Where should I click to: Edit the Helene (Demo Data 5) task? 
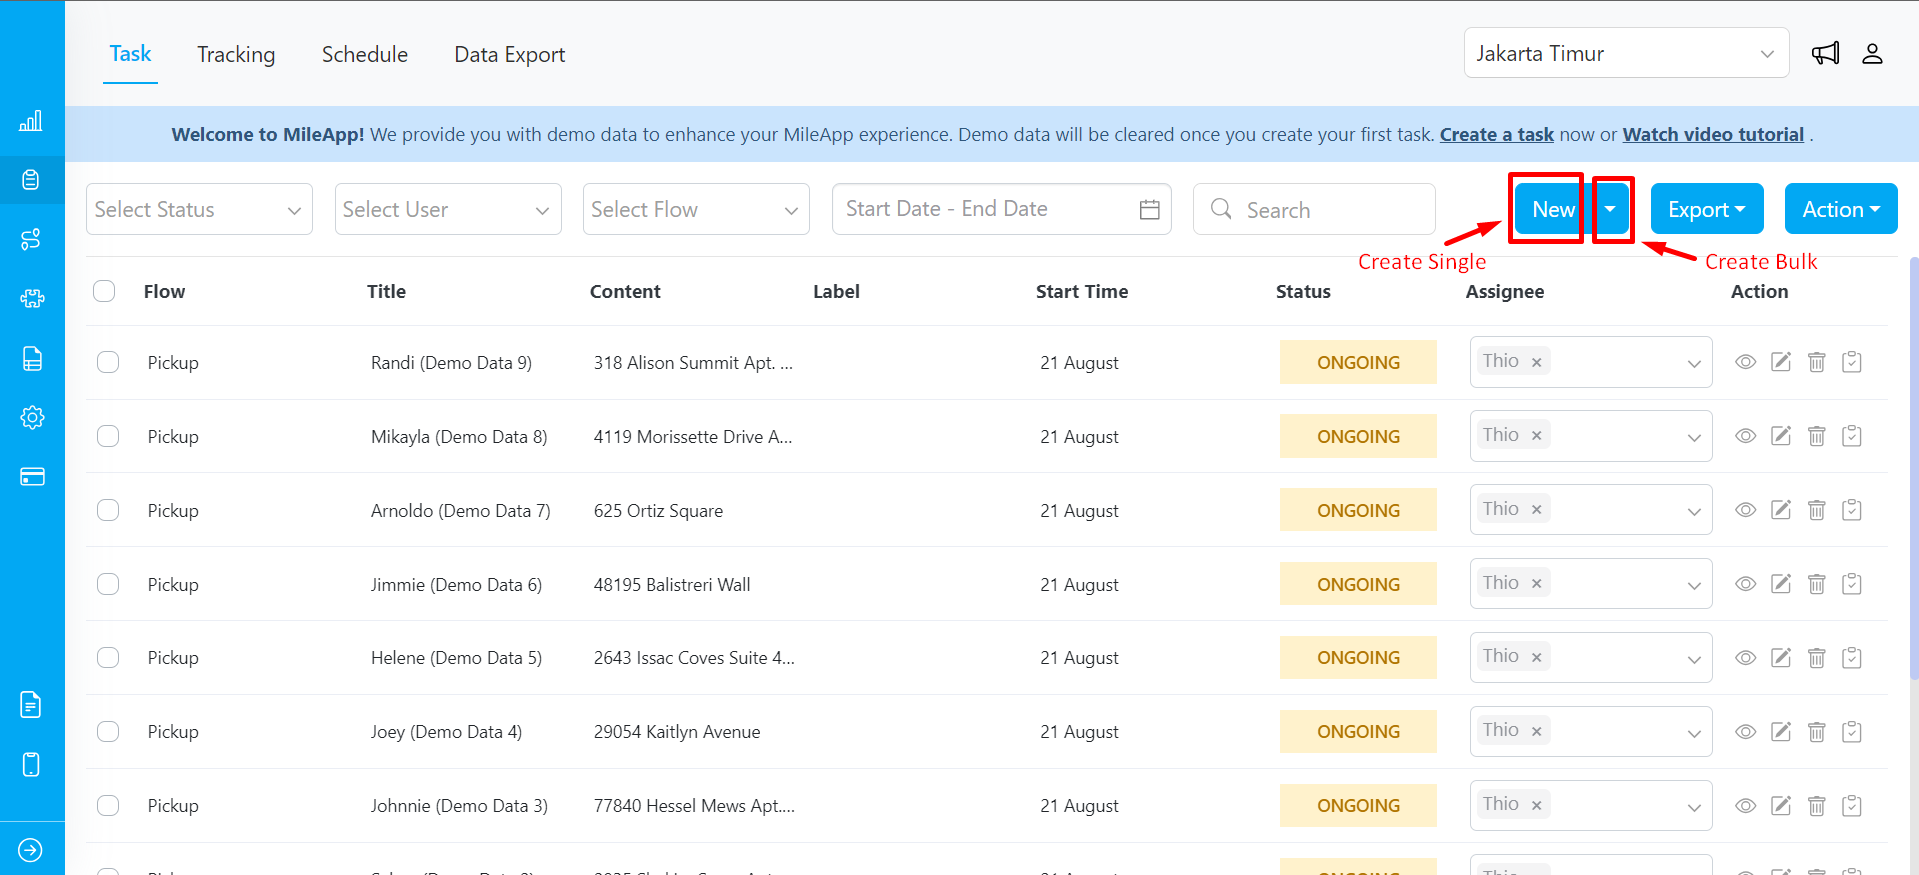[x=1781, y=657]
